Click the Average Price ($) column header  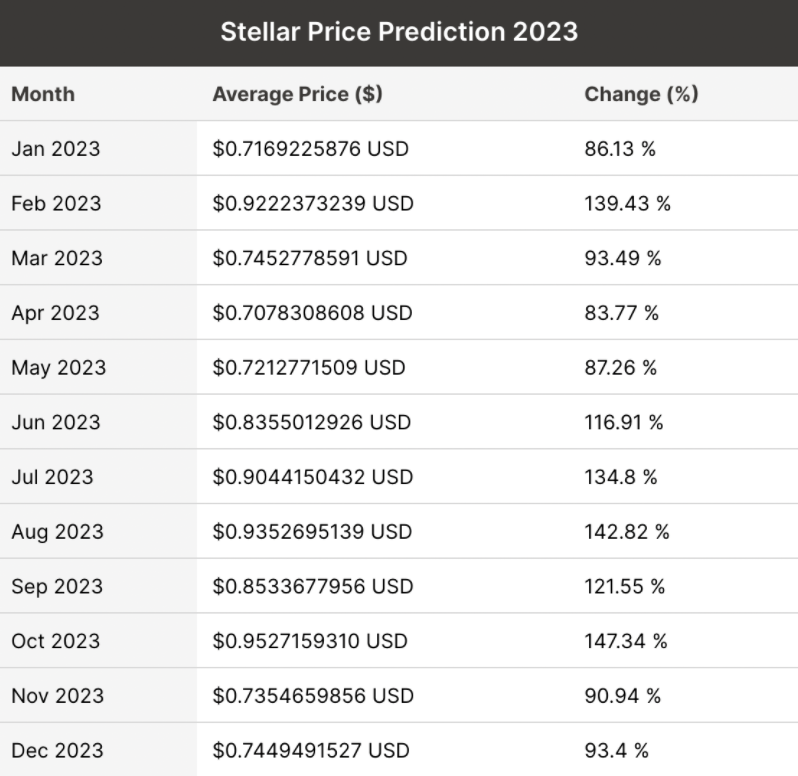[x=297, y=95]
